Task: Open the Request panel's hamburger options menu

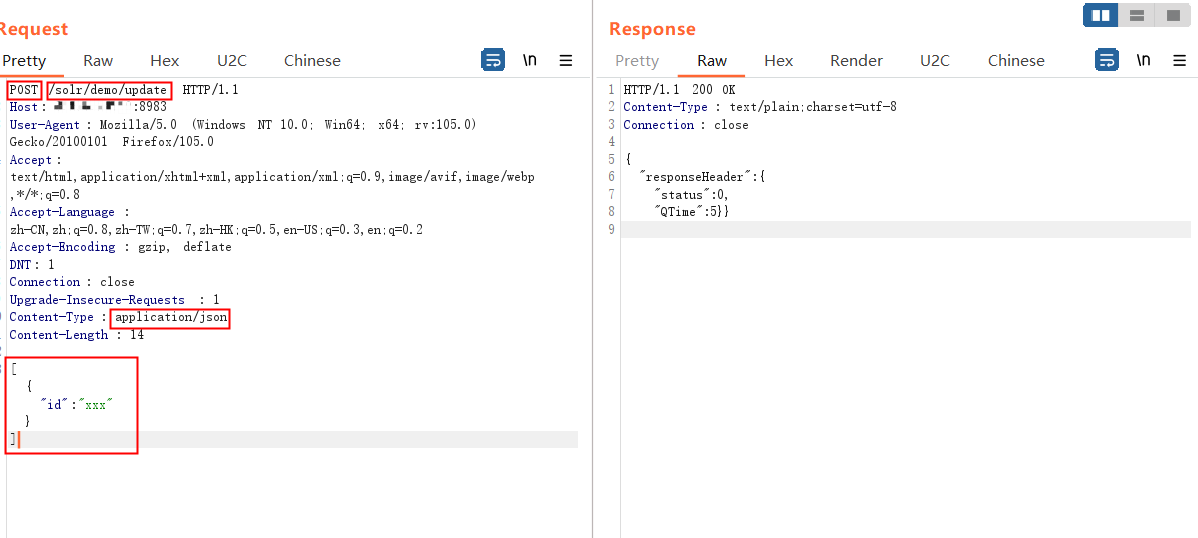Action: [566, 60]
